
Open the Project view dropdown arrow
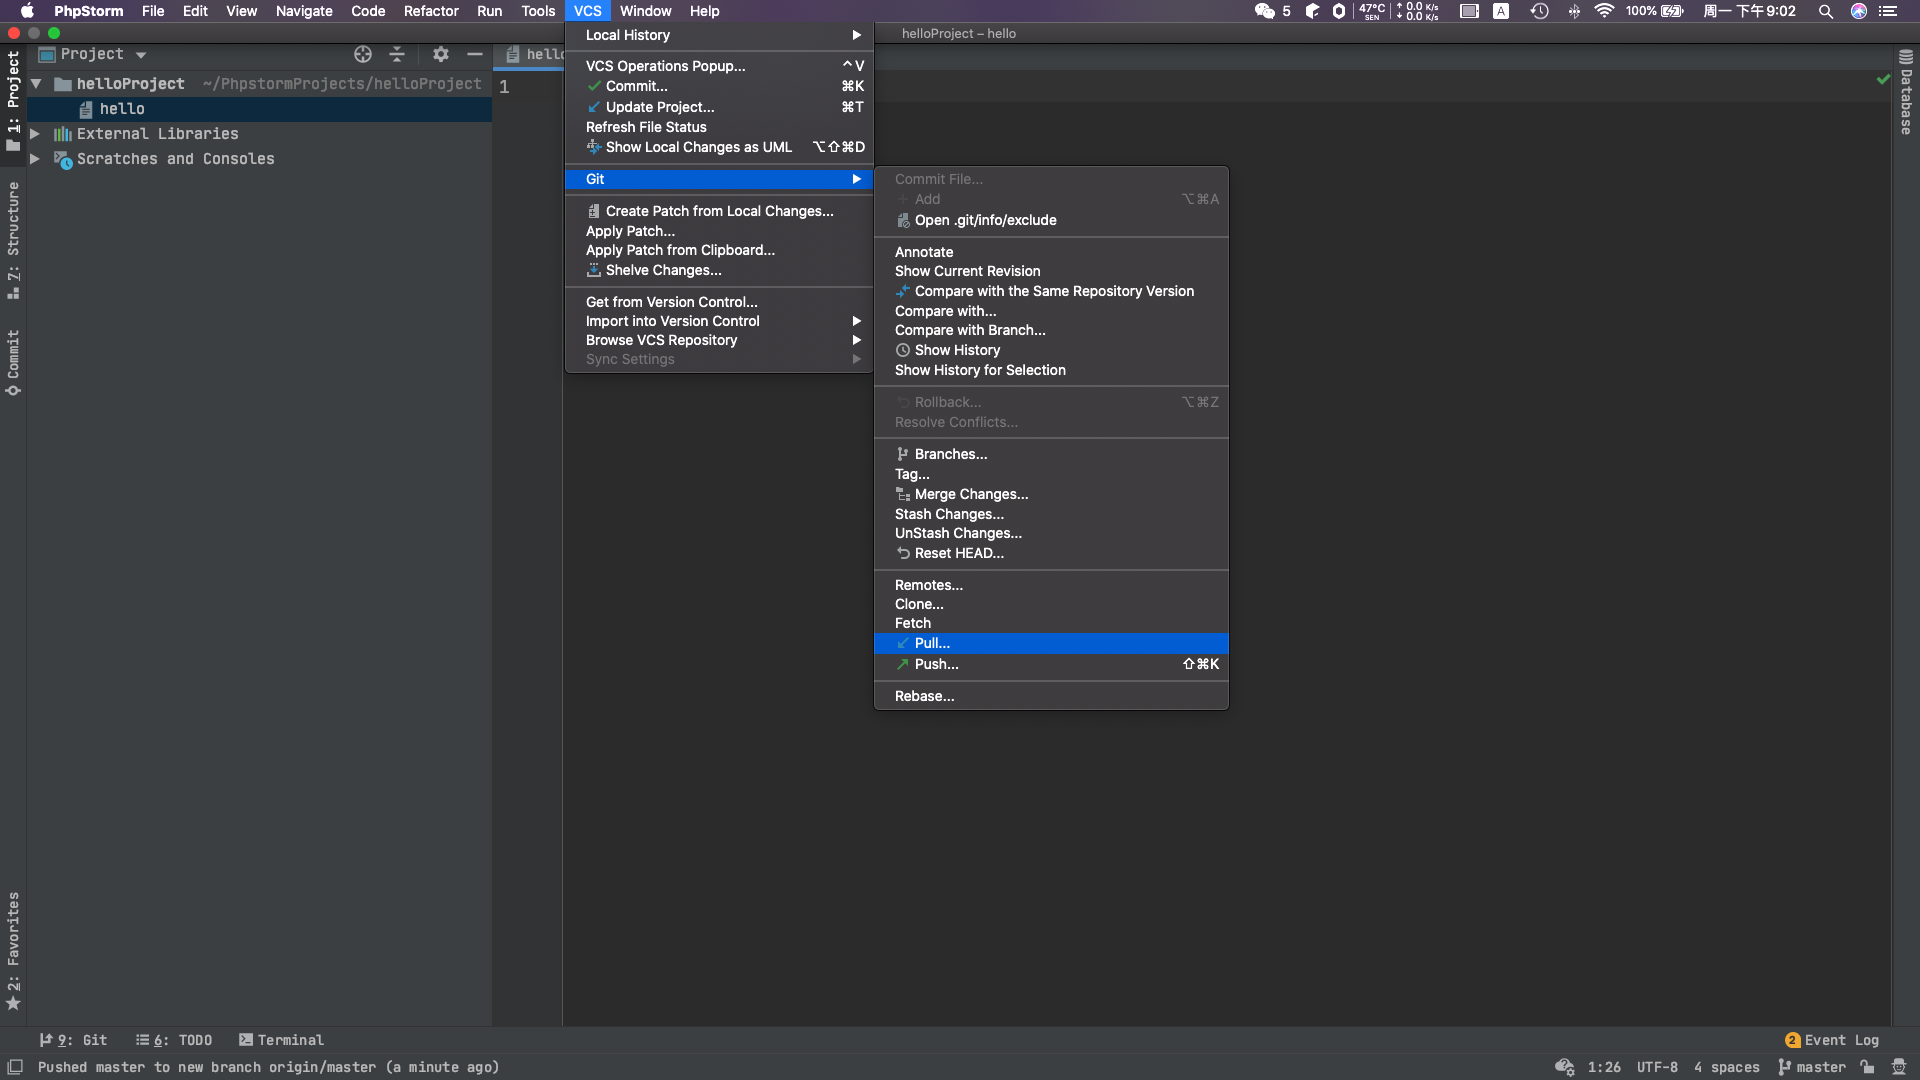(141, 55)
